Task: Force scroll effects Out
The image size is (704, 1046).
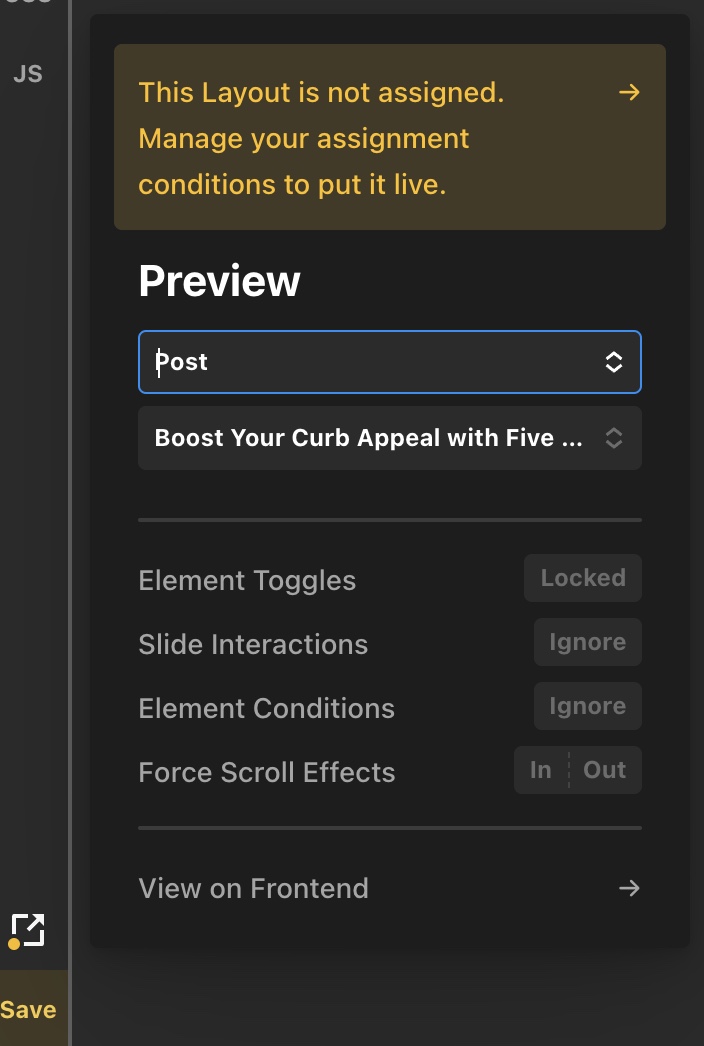Action: [x=605, y=770]
